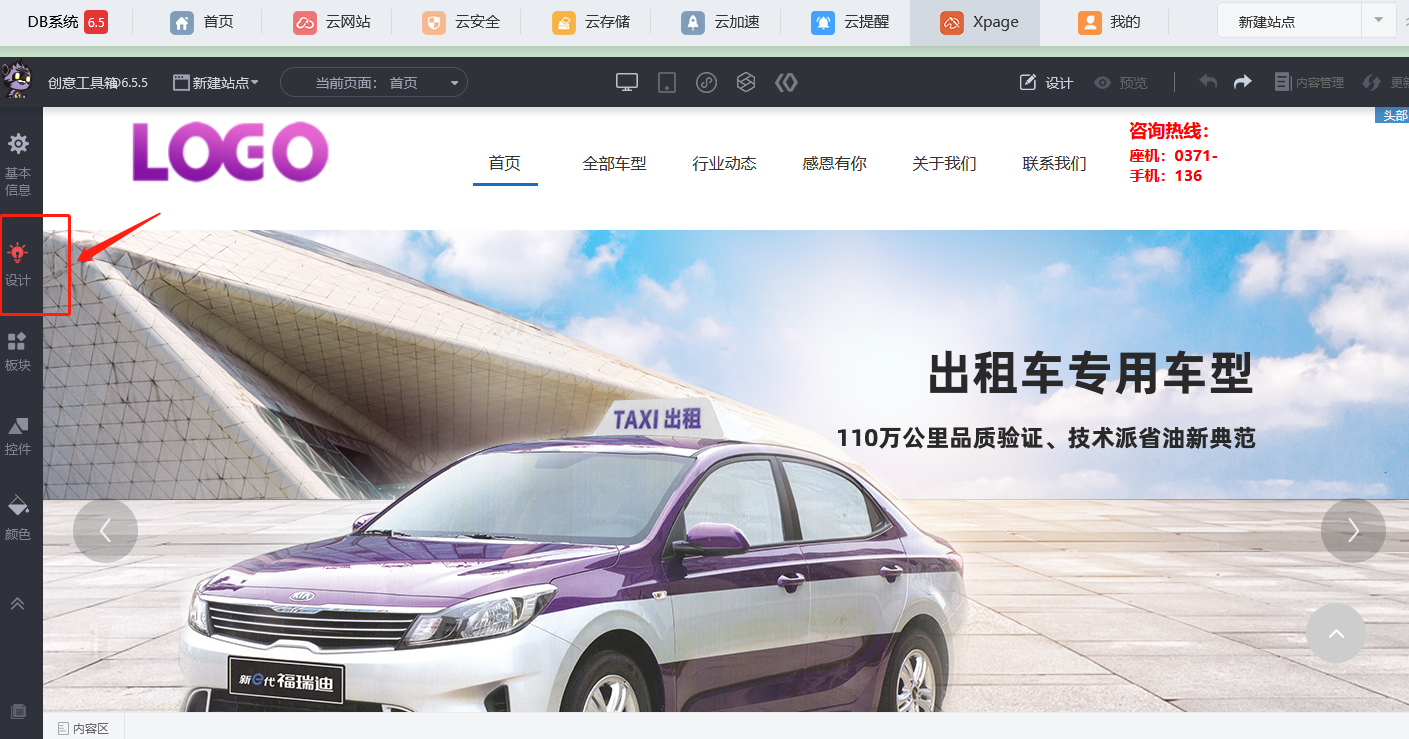The width and height of the screenshot is (1409, 739).
Task: Click the LOGO image
Action: [230, 152]
